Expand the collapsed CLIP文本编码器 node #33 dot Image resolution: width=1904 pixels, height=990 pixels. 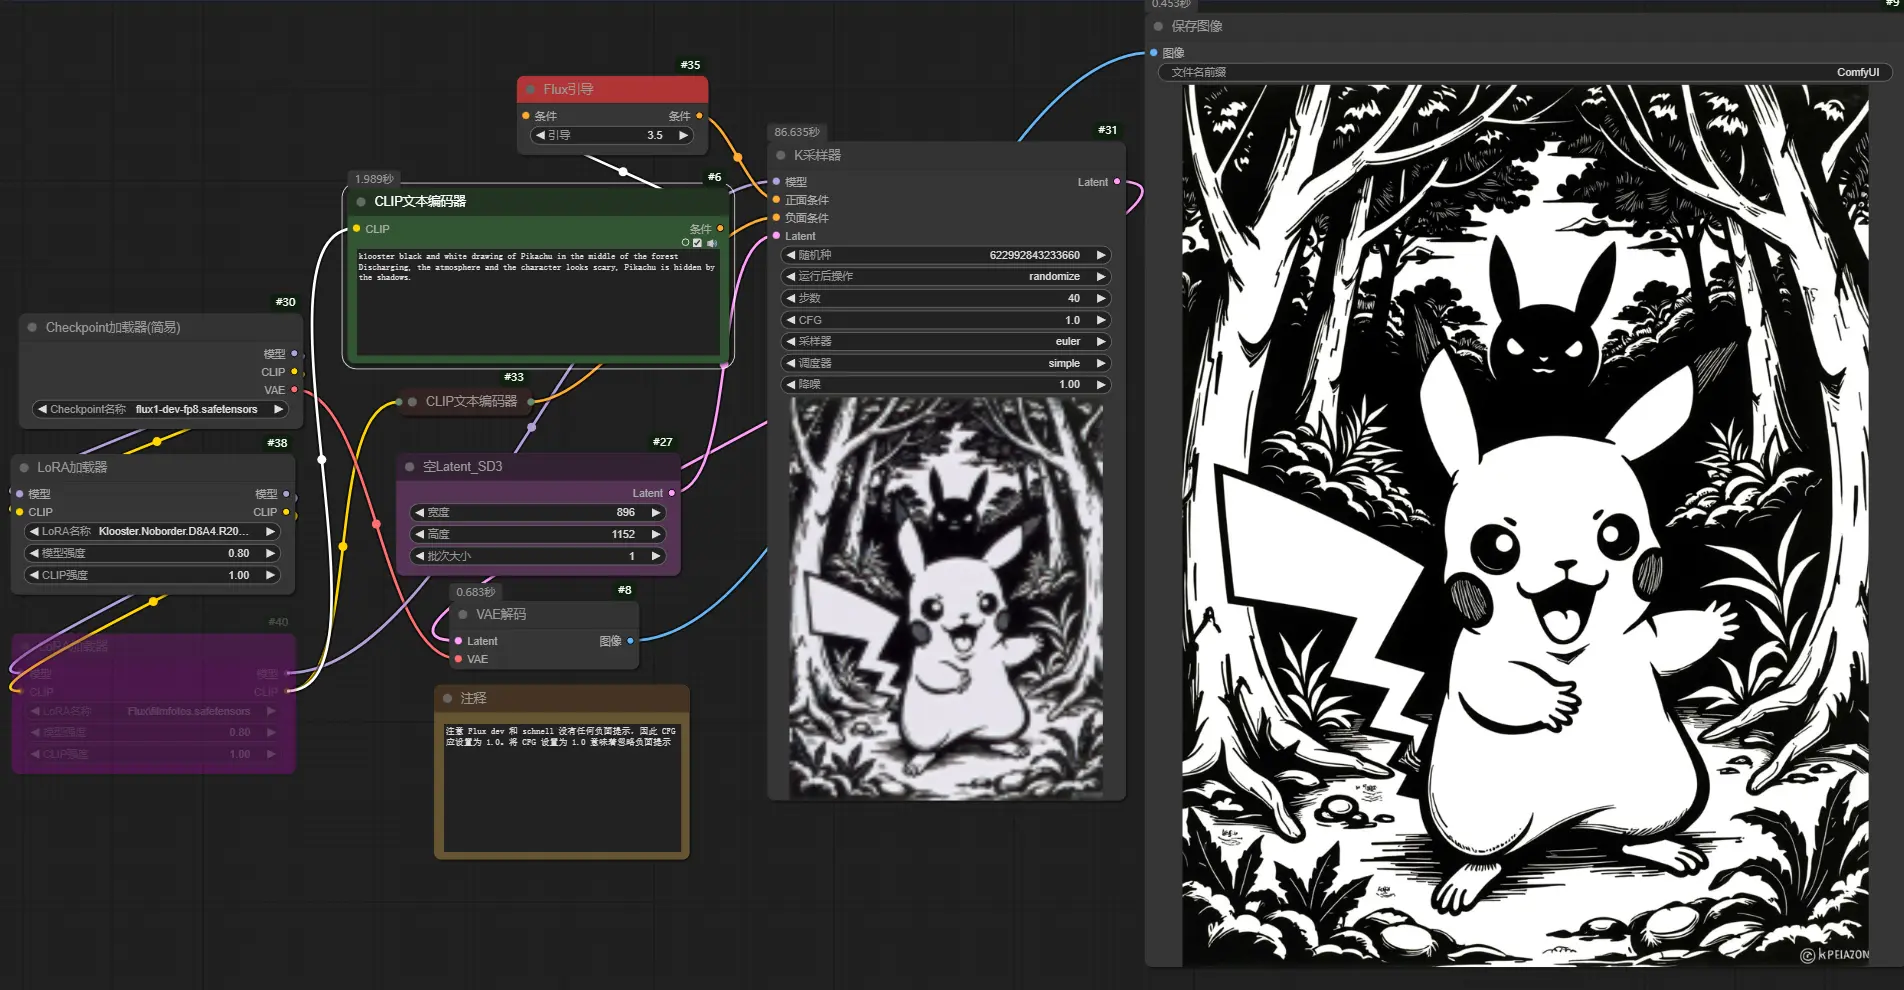[x=412, y=401]
